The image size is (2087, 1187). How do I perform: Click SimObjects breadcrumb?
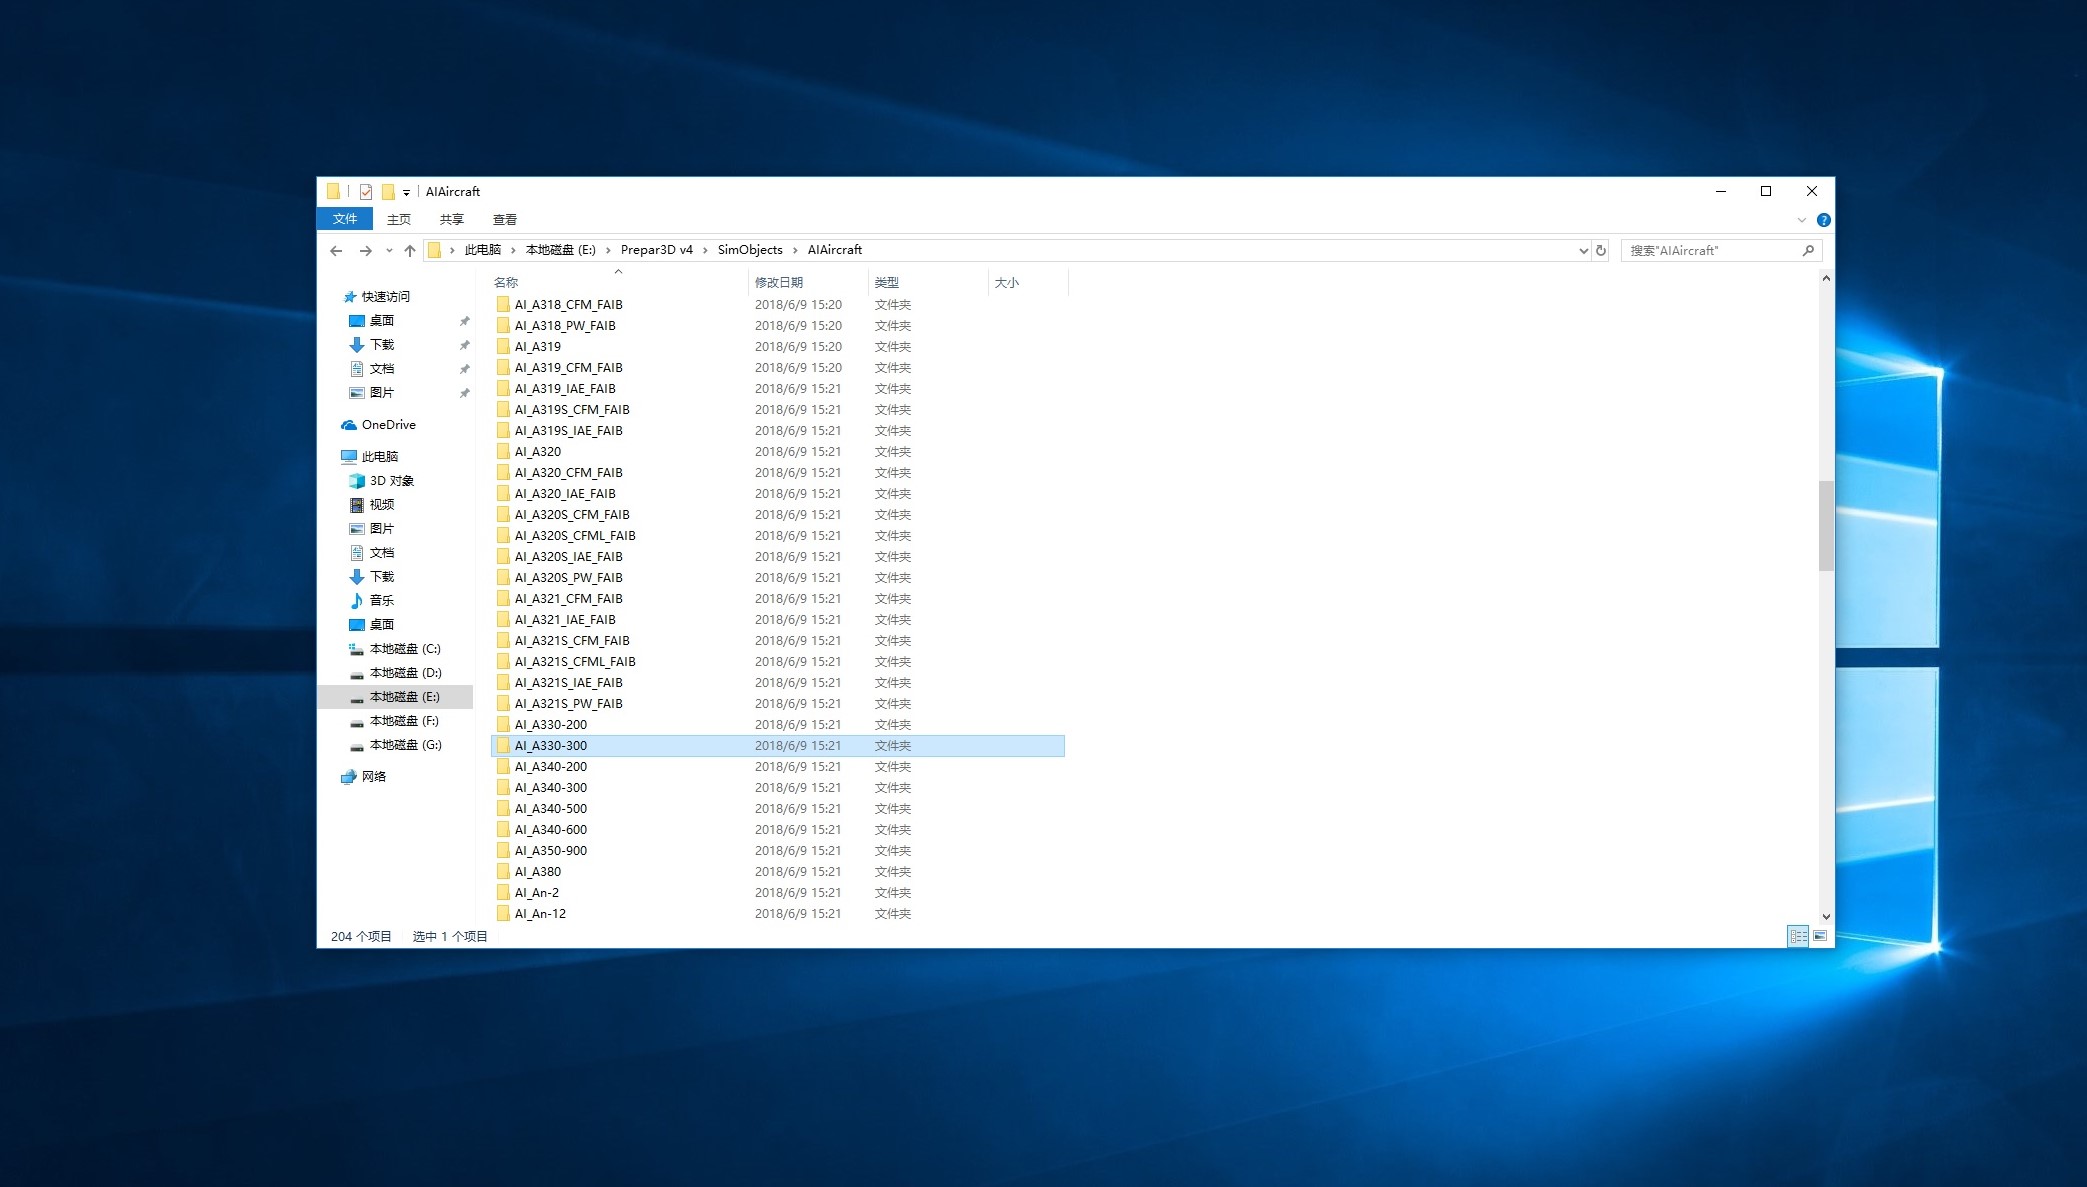750,250
